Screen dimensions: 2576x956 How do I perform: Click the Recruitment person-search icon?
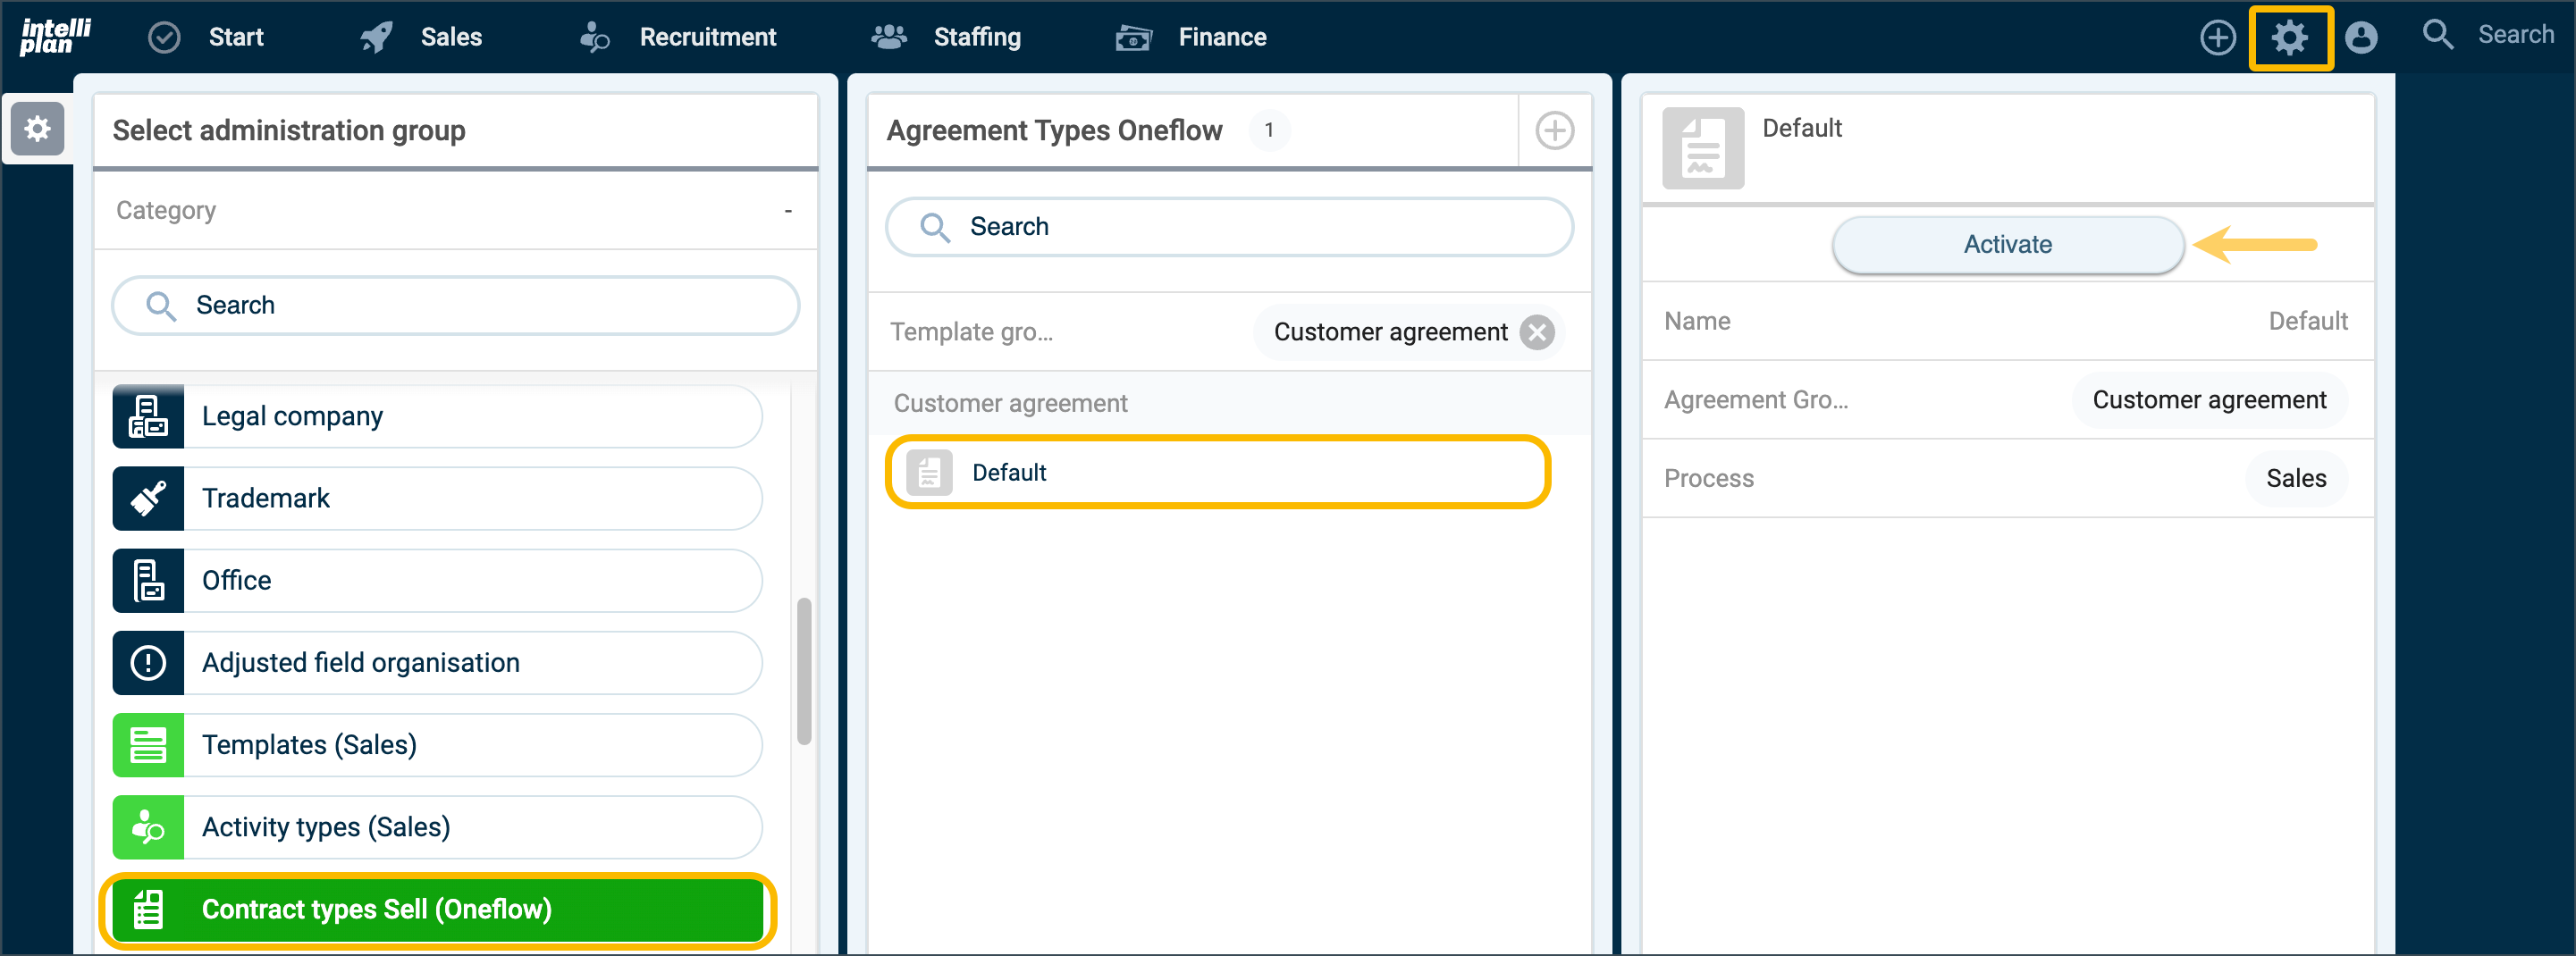click(594, 37)
